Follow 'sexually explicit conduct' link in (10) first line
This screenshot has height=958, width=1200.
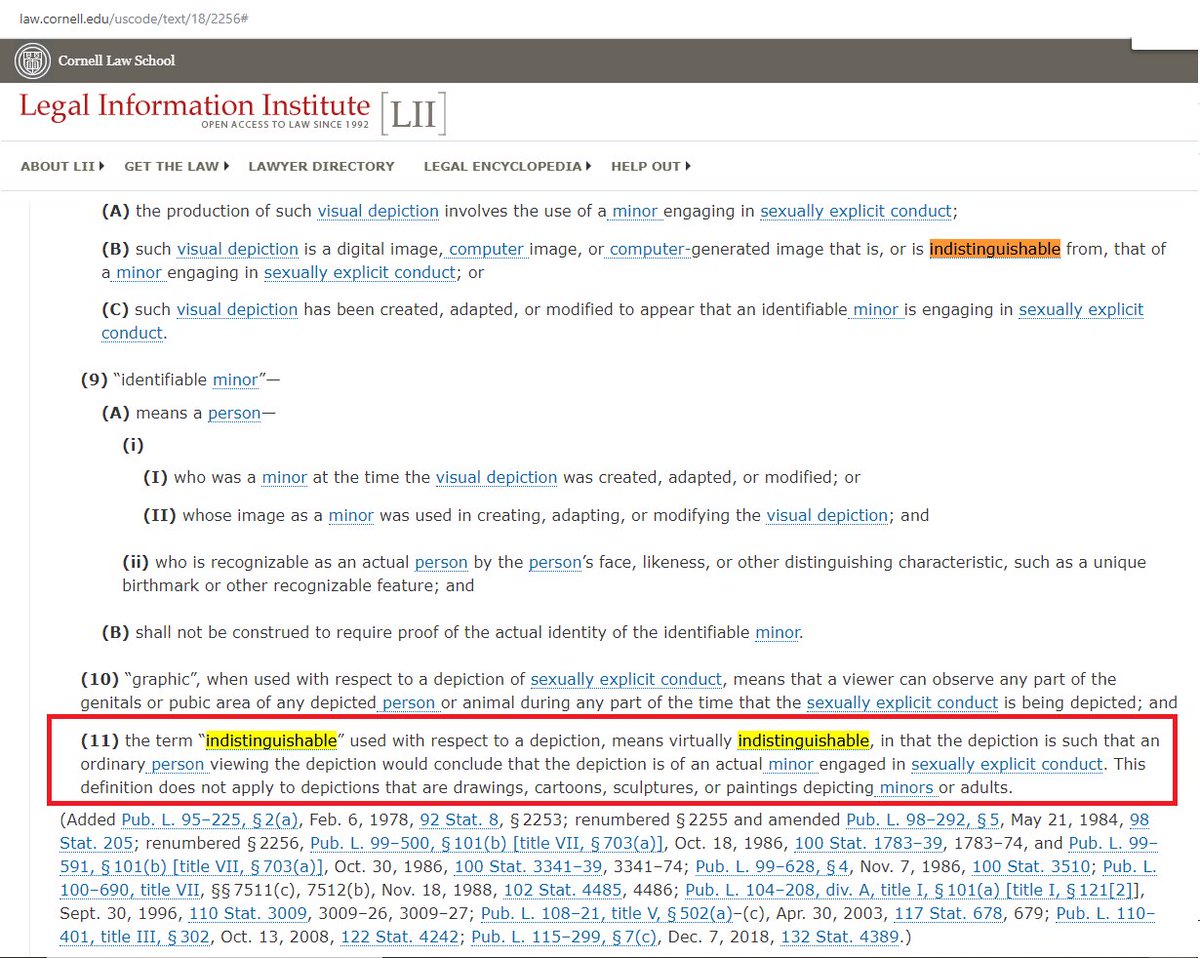[x=626, y=680]
